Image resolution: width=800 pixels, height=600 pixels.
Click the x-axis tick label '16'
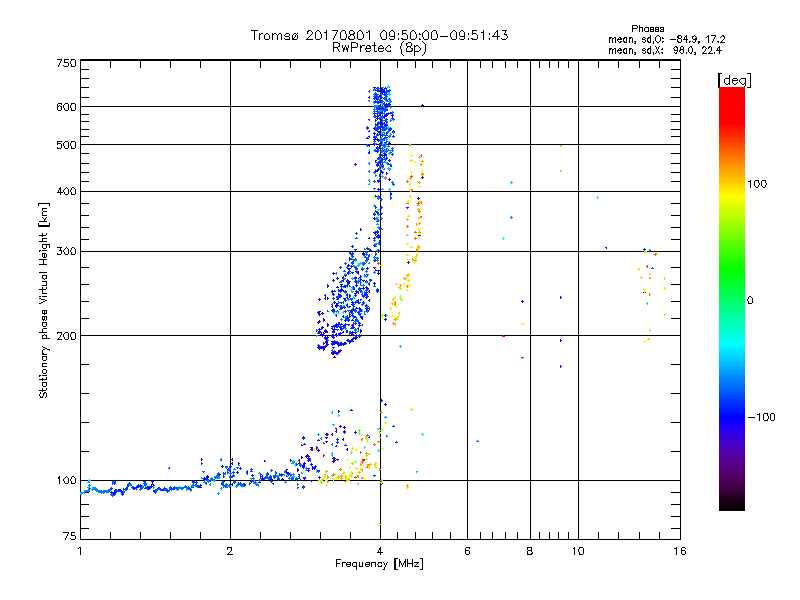(x=680, y=551)
